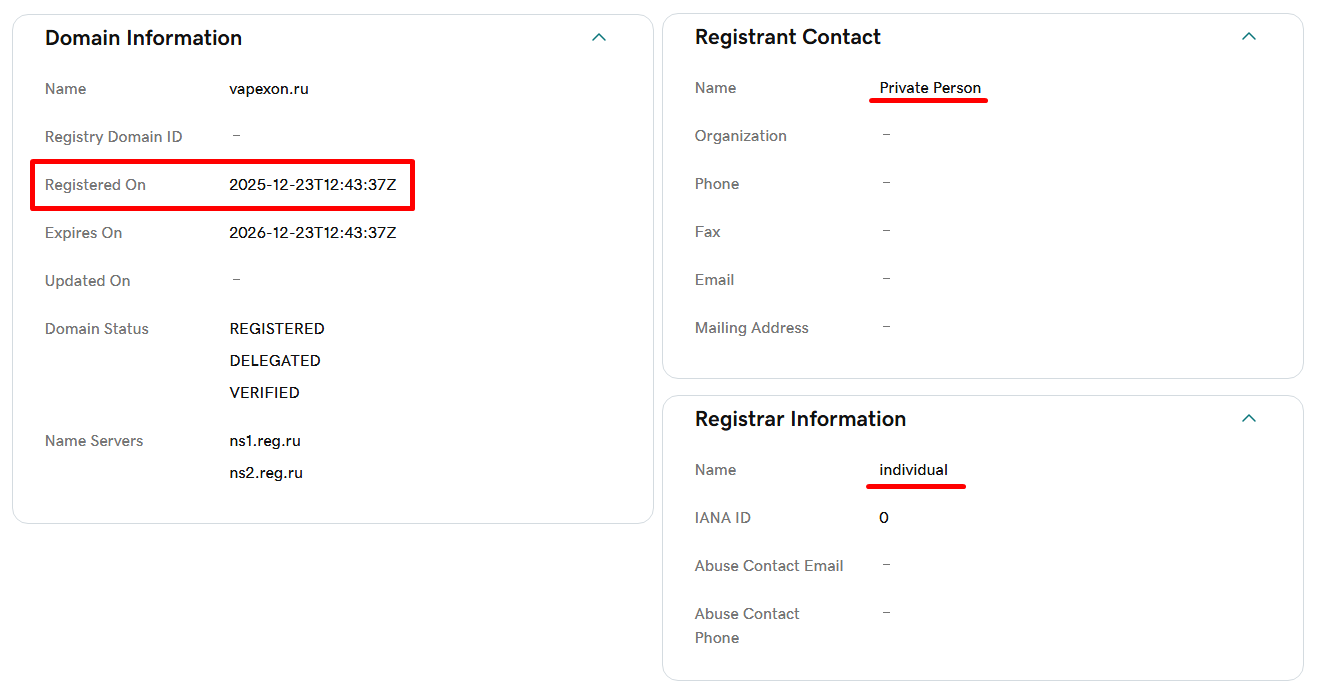This screenshot has height=688, width=1318.
Task: Click the Registrar Information heading
Action: (800, 419)
